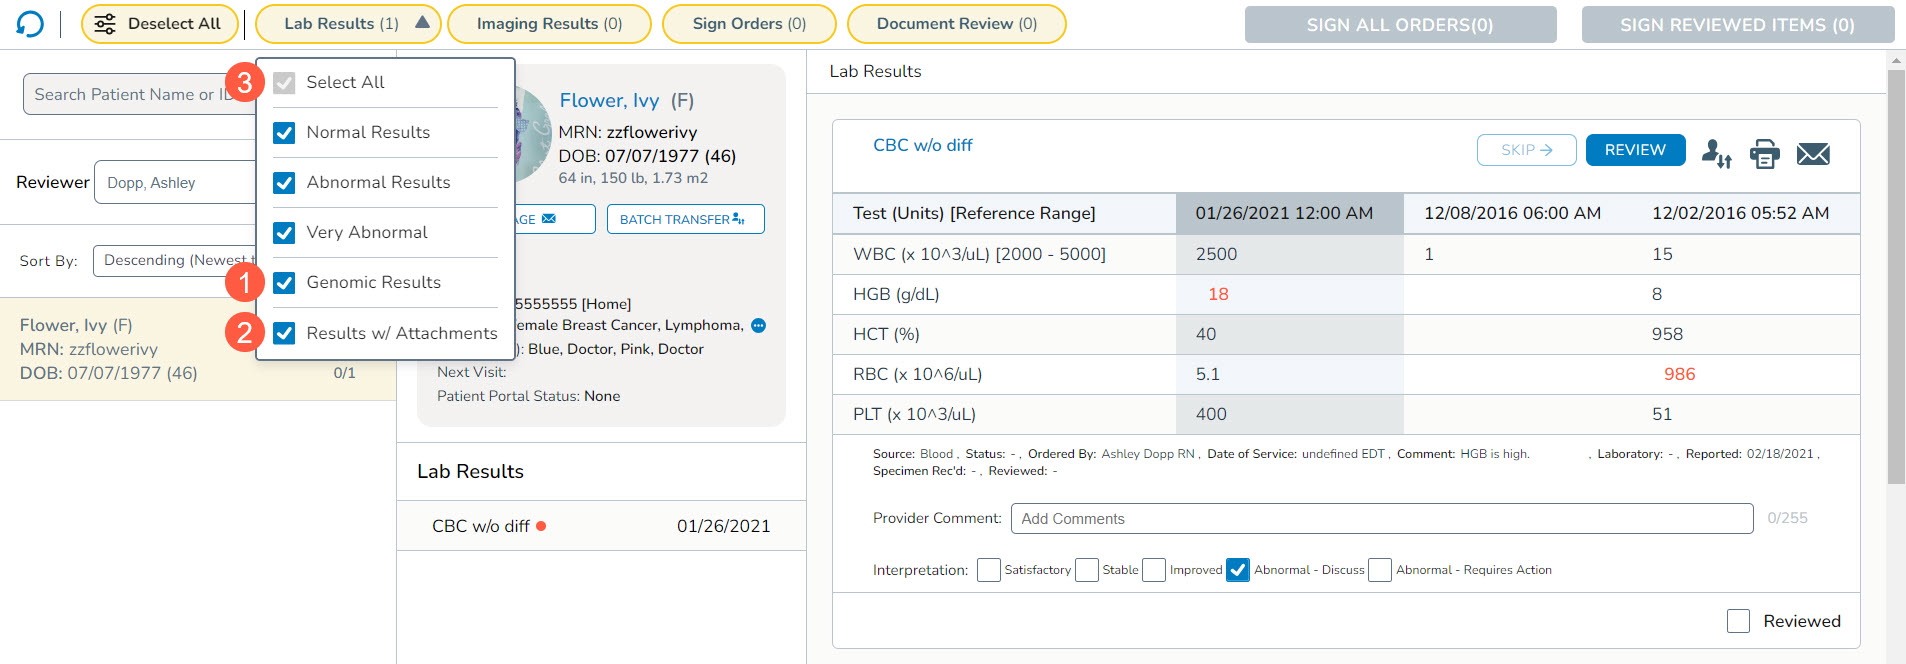Click the printer icon for CBC result
This screenshot has height=664, width=1906.
pyautogui.click(x=1764, y=153)
